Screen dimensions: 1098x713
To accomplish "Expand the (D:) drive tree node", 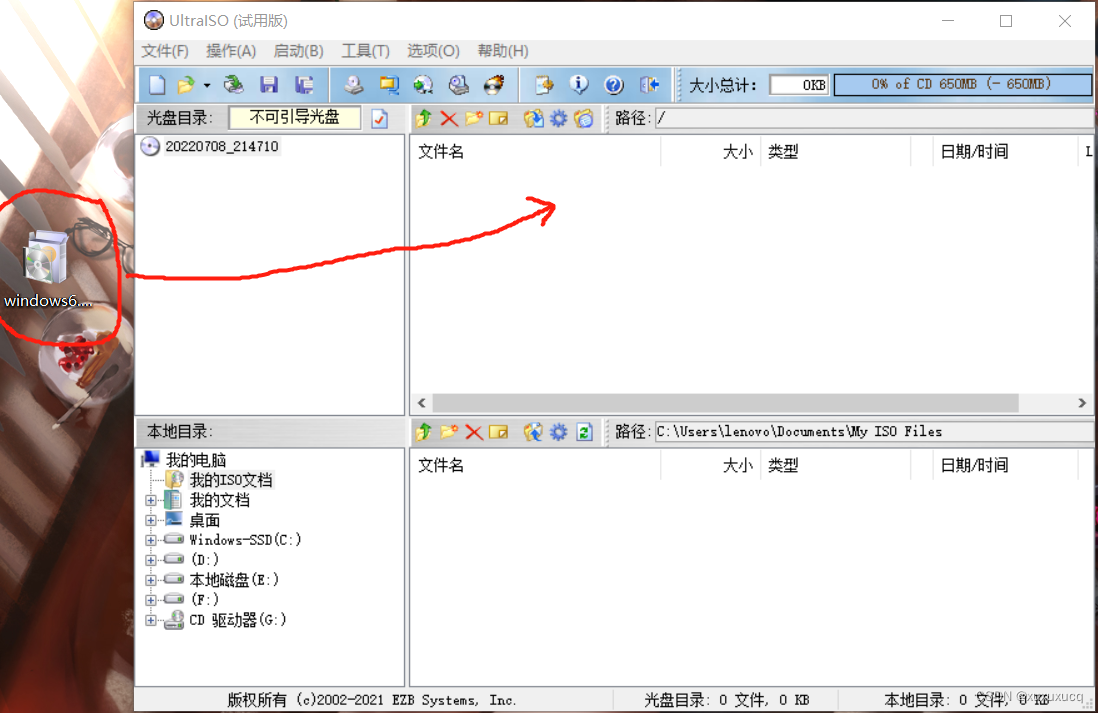I will (x=151, y=560).
